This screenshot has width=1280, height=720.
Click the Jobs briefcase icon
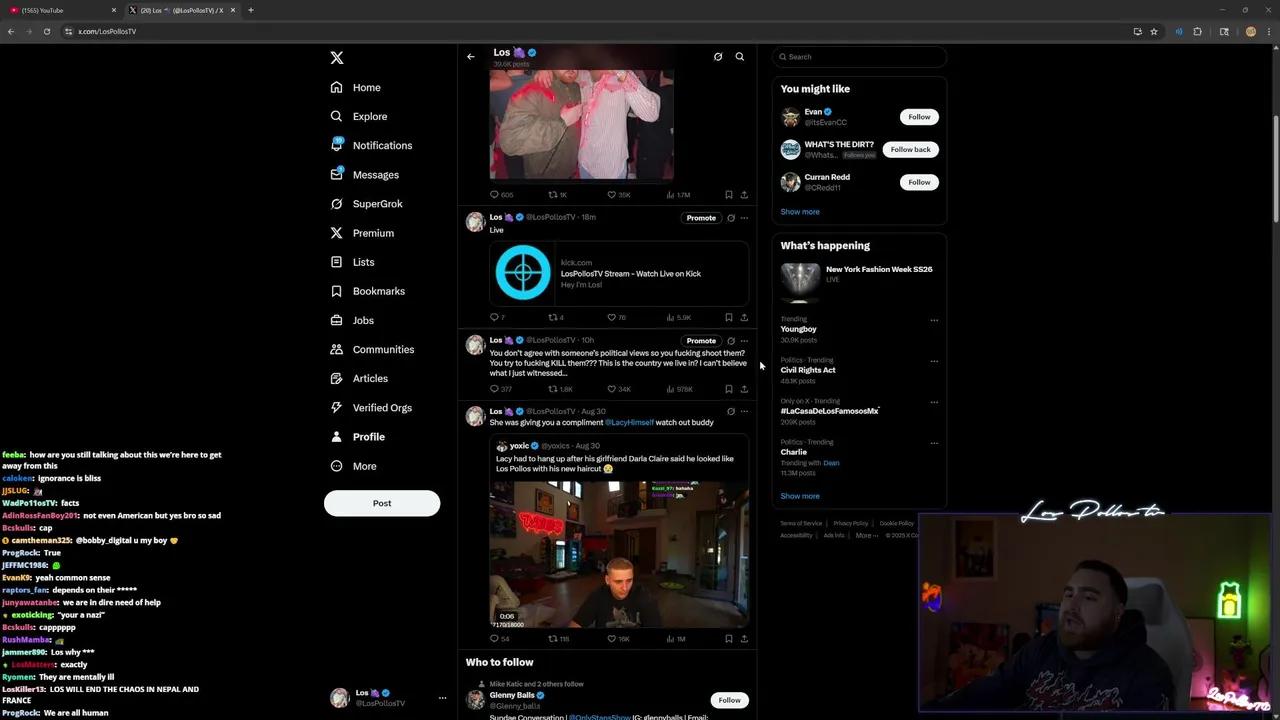[x=337, y=320]
